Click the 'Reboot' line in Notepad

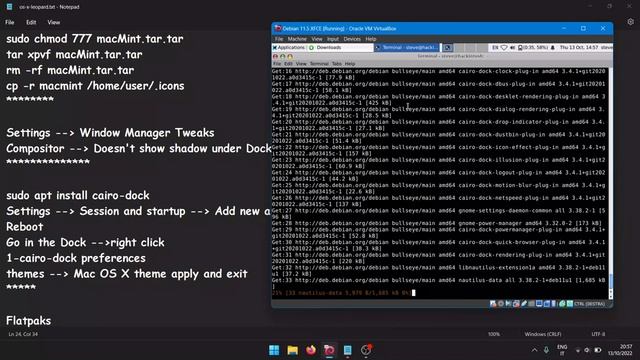pyautogui.click(x=24, y=227)
